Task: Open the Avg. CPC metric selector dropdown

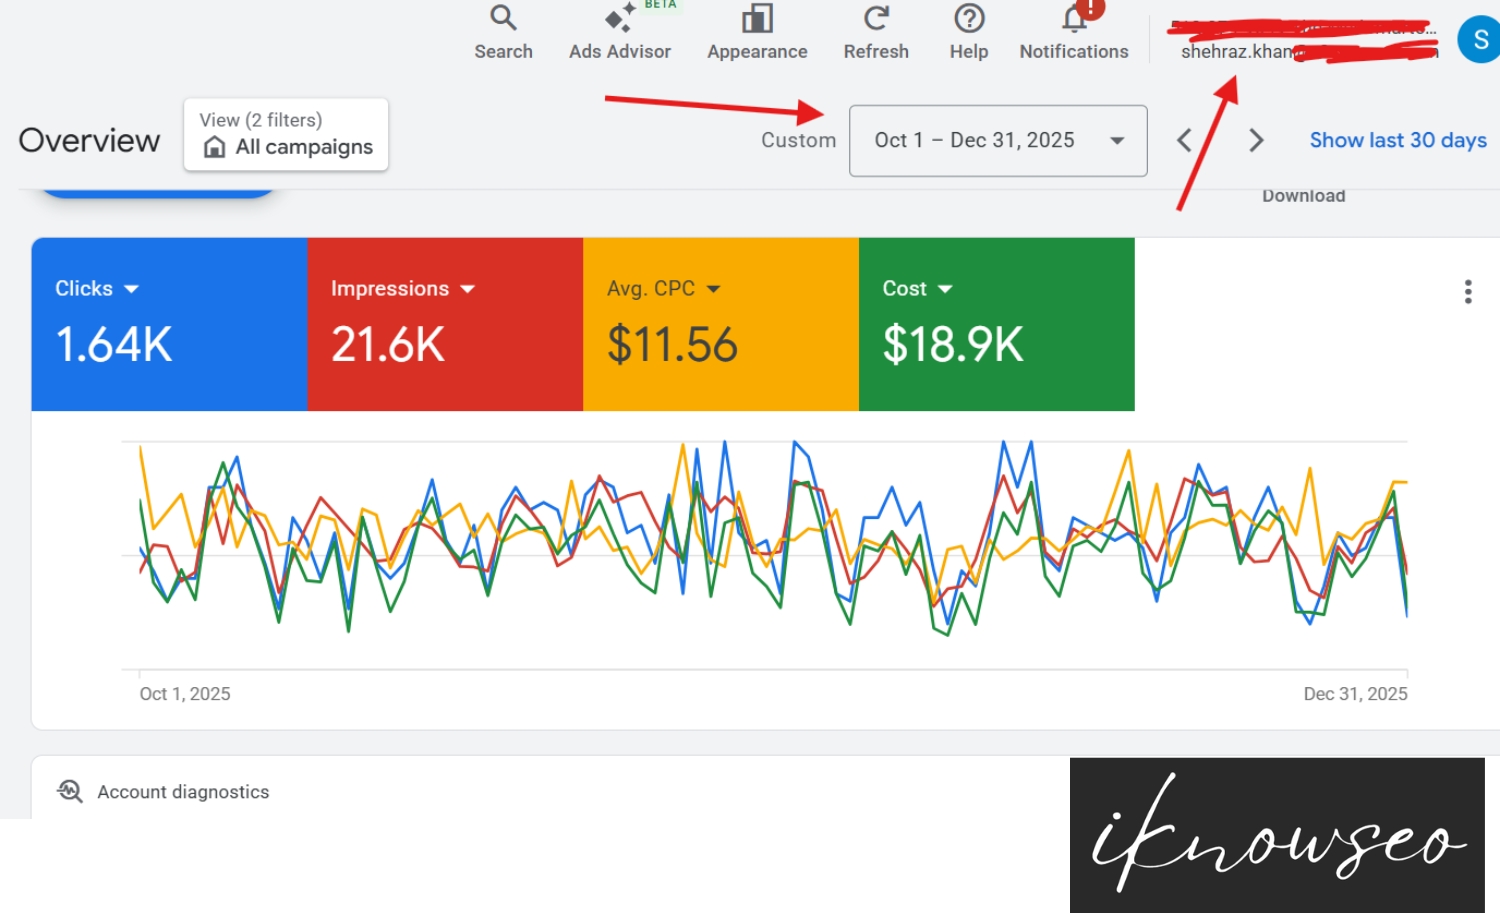Action: [x=714, y=288]
